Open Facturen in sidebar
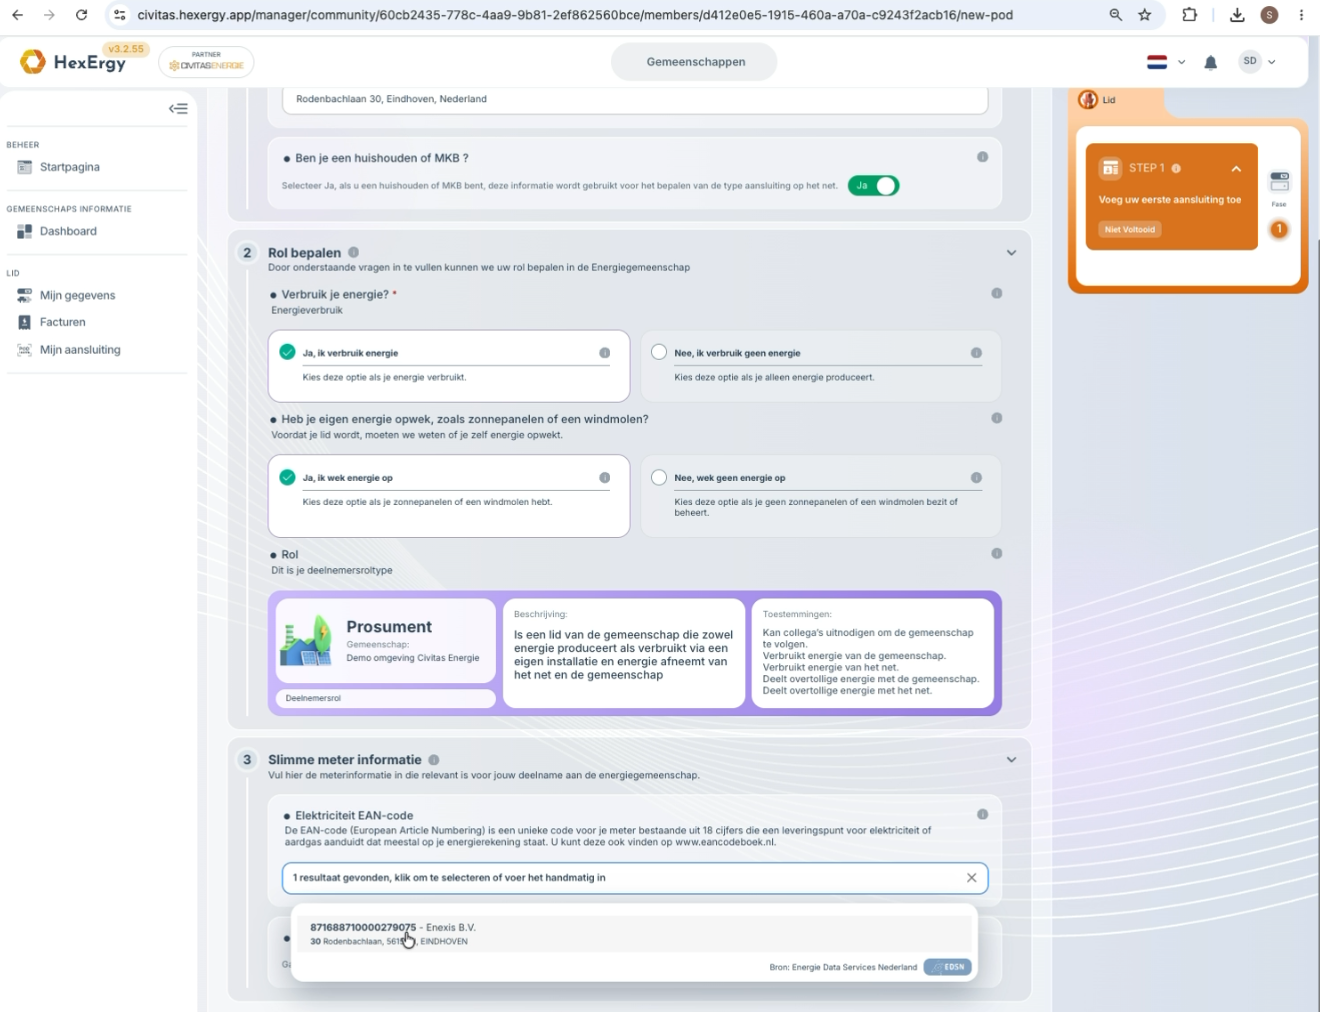1320x1012 pixels. (x=62, y=322)
